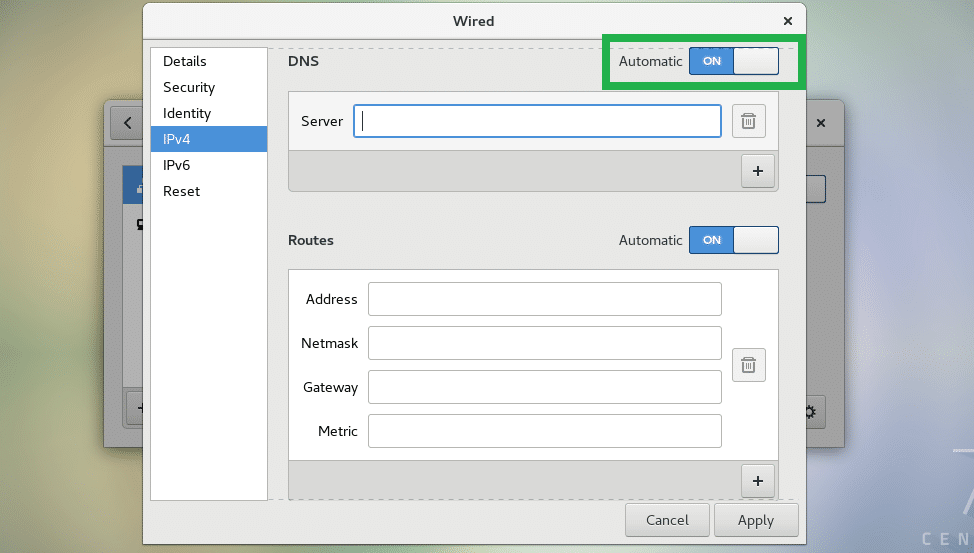Viewport: 974px width, 553px height.
Task: Focus the DNS Server input field
Action: tap(537, 122)
